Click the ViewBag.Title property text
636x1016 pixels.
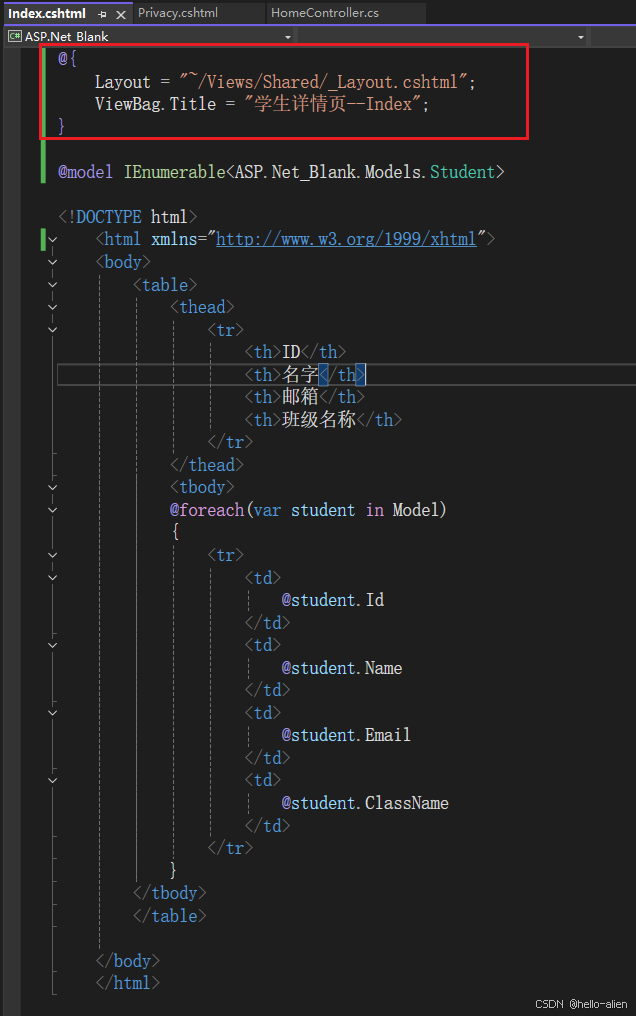(155, 104)
